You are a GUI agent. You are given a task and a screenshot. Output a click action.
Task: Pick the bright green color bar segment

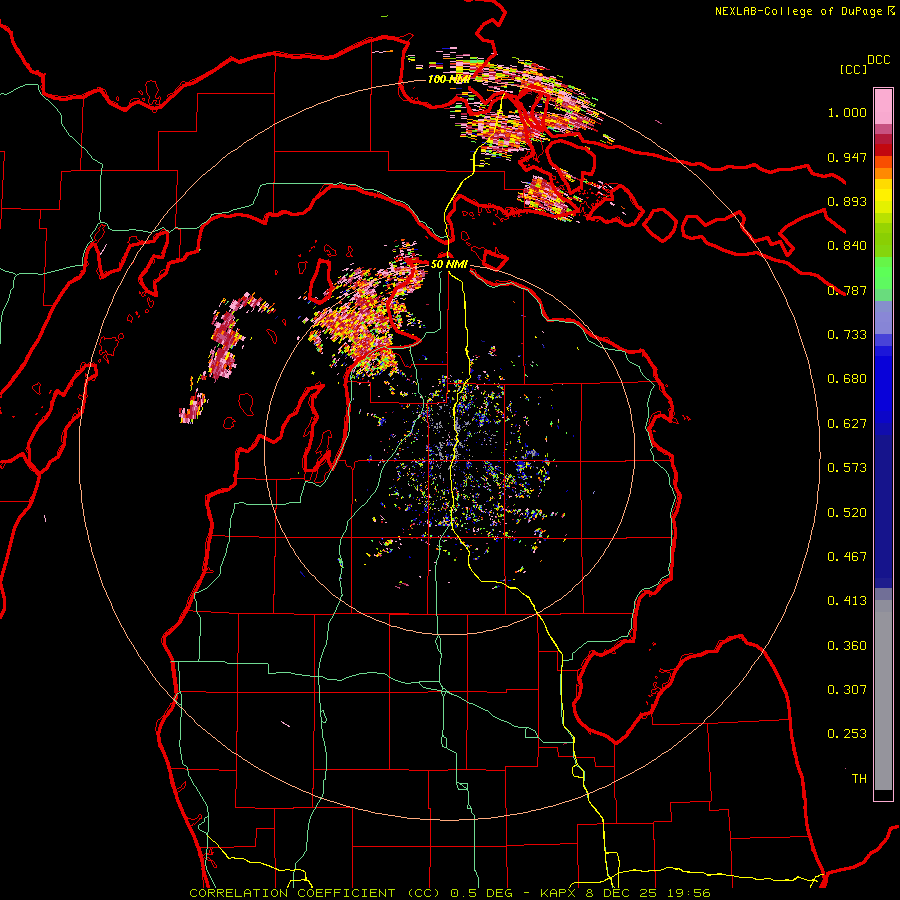tap(883, 273)
